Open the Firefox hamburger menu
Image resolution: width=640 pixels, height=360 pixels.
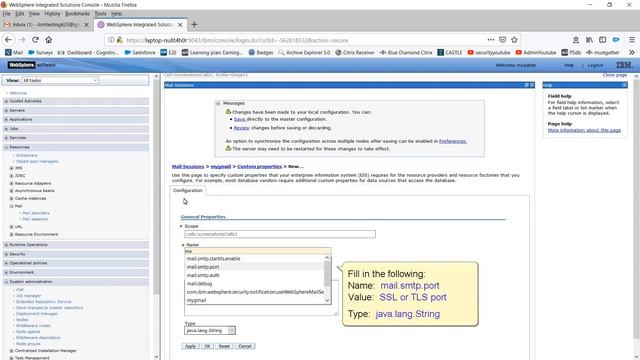point(631,40)
